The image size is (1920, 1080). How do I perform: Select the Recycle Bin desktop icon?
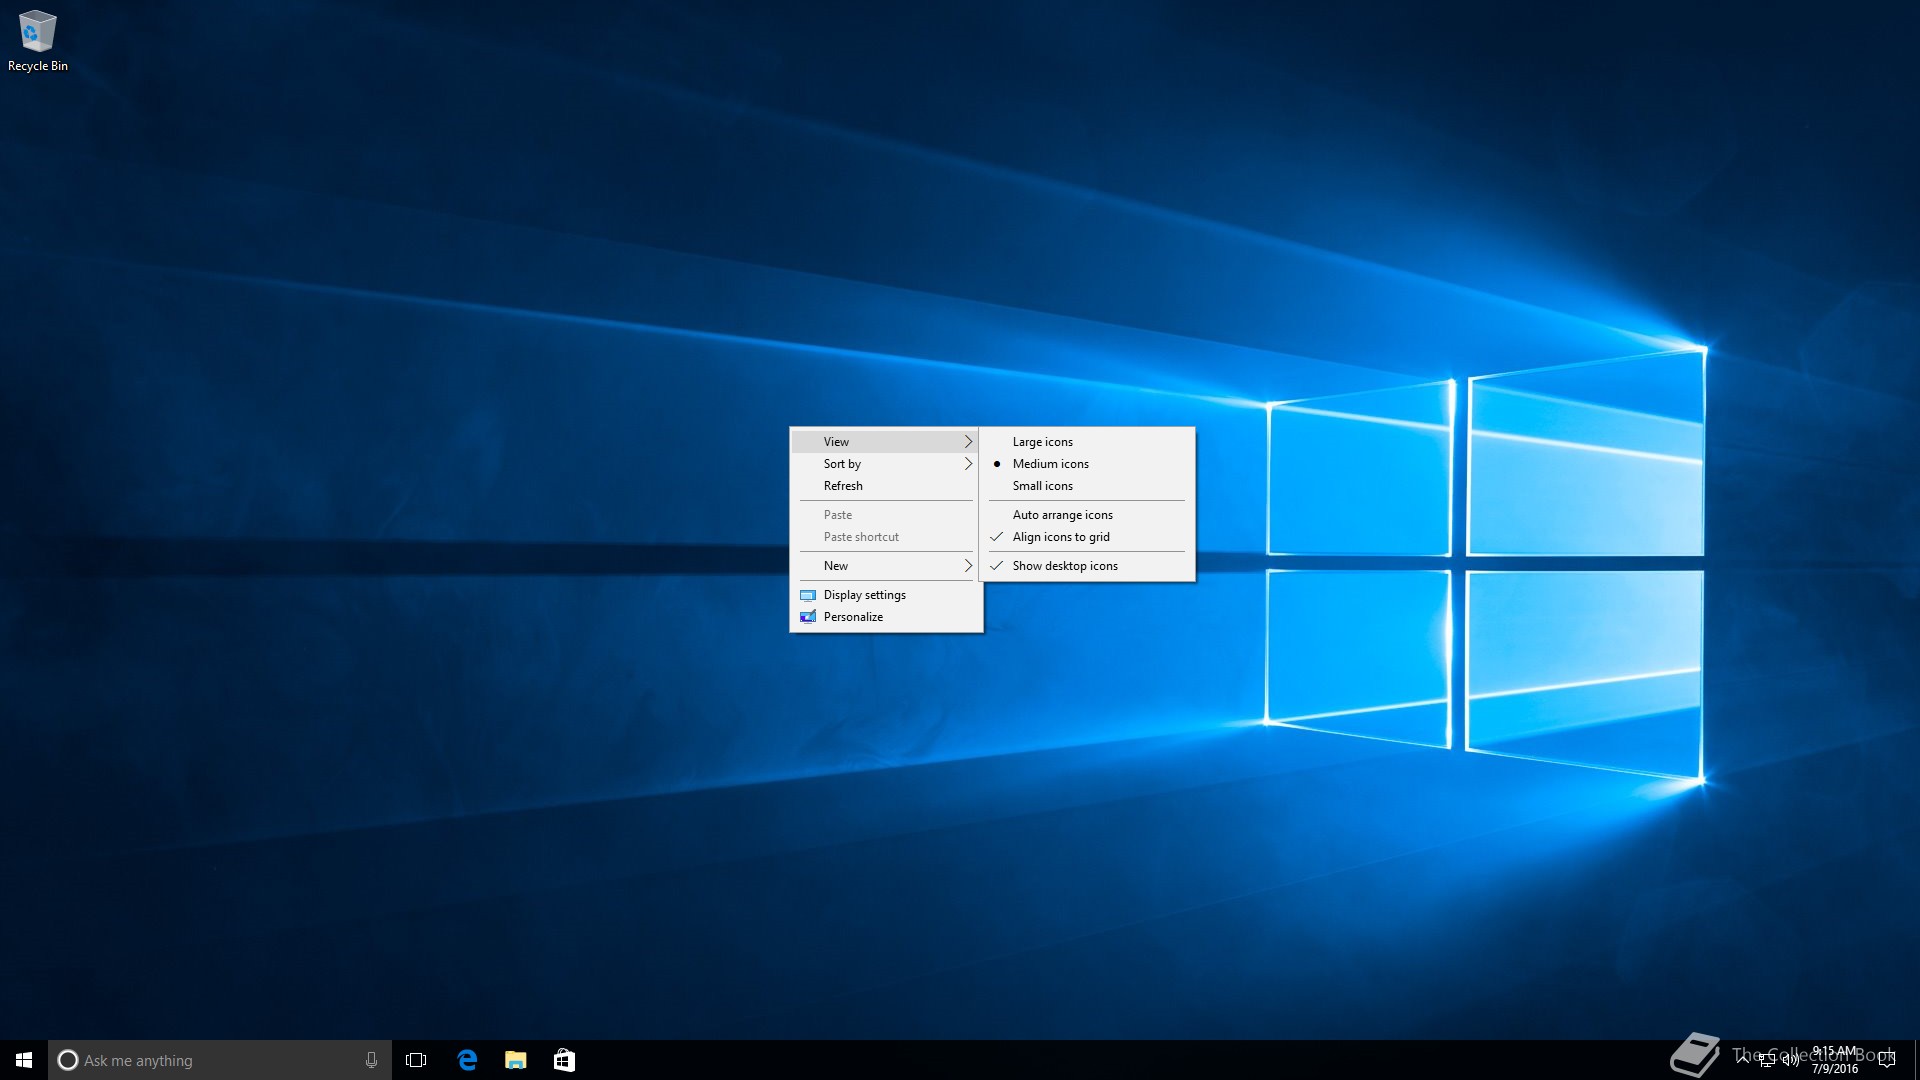click(37, 41)
